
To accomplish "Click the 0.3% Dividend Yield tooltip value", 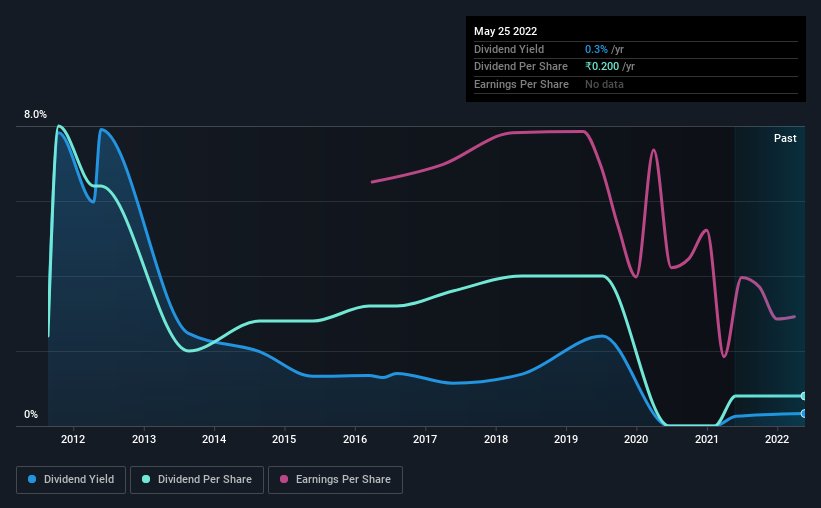I will [594, 49].
